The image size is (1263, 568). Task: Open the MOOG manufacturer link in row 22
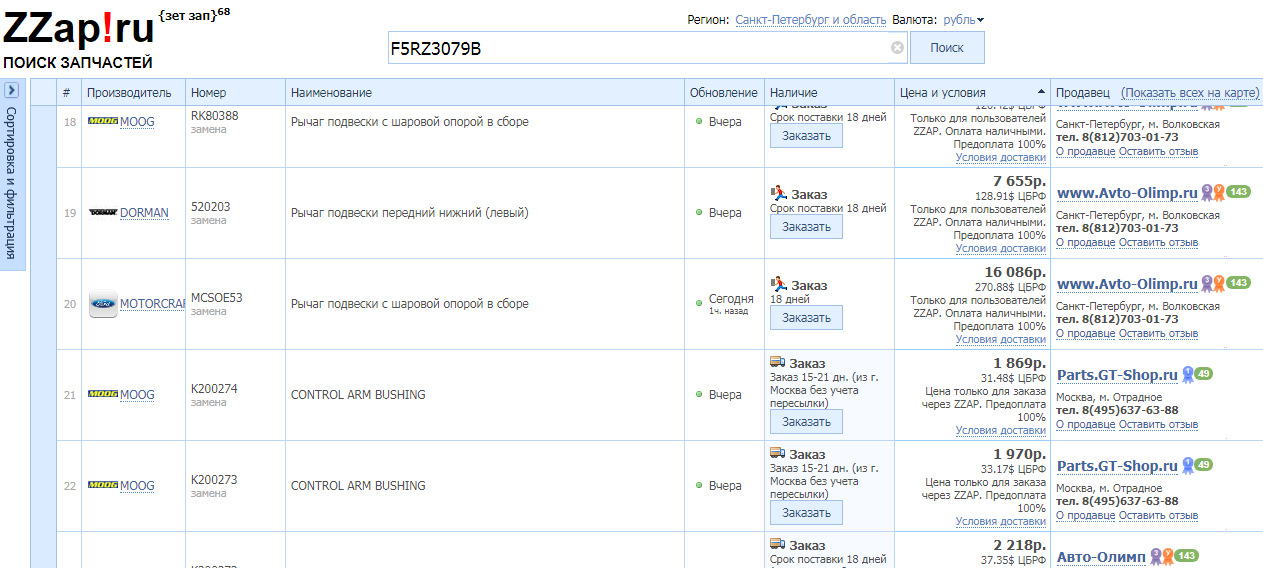(x=137, y=486)
